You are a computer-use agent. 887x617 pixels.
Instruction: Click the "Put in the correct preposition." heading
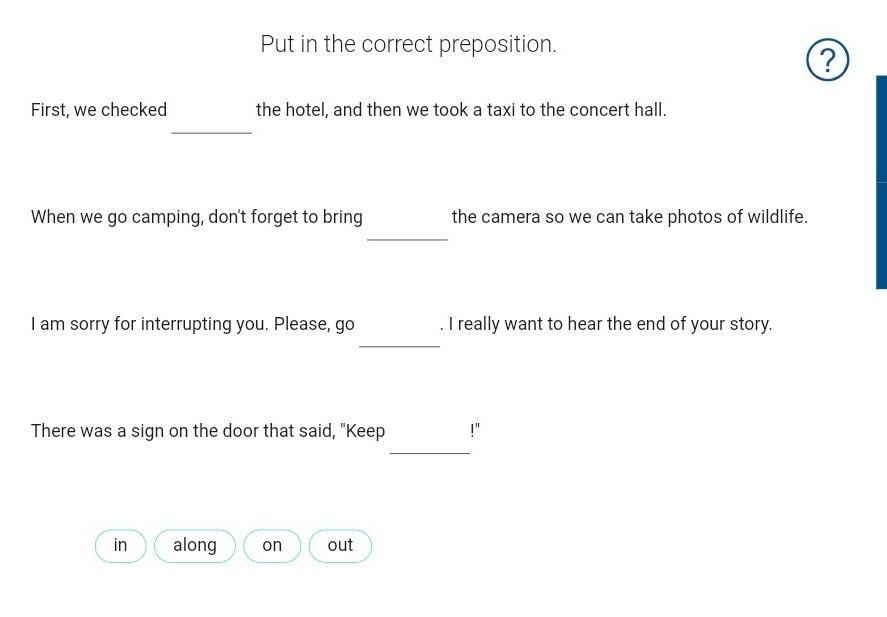point(408,44)
